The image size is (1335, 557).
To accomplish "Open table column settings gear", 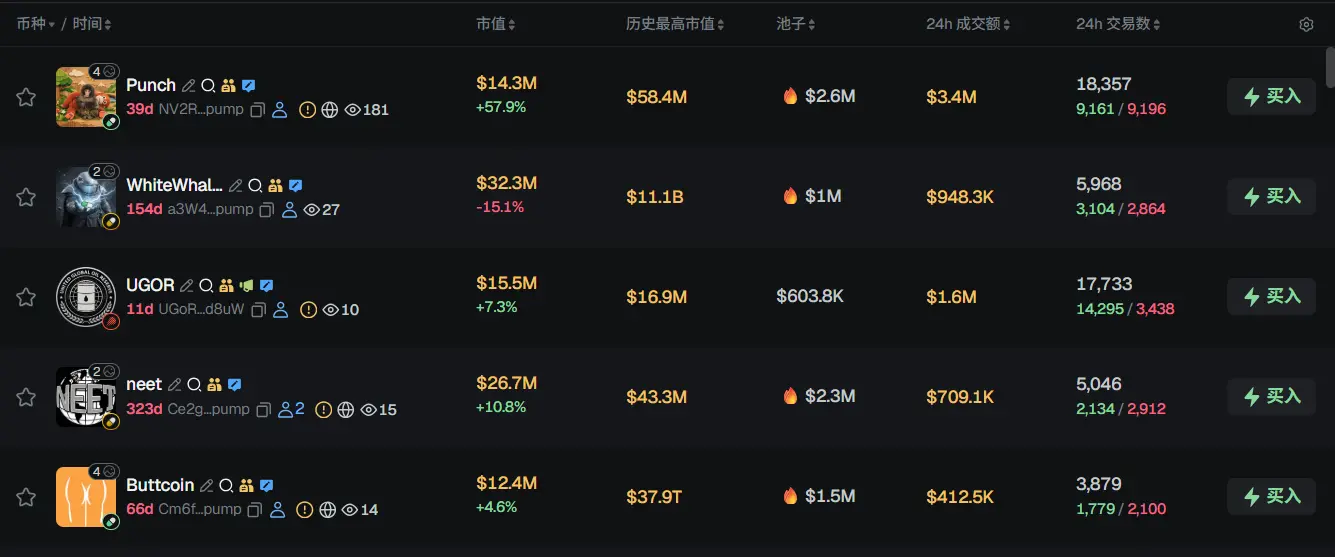I will click(1306, 24).
